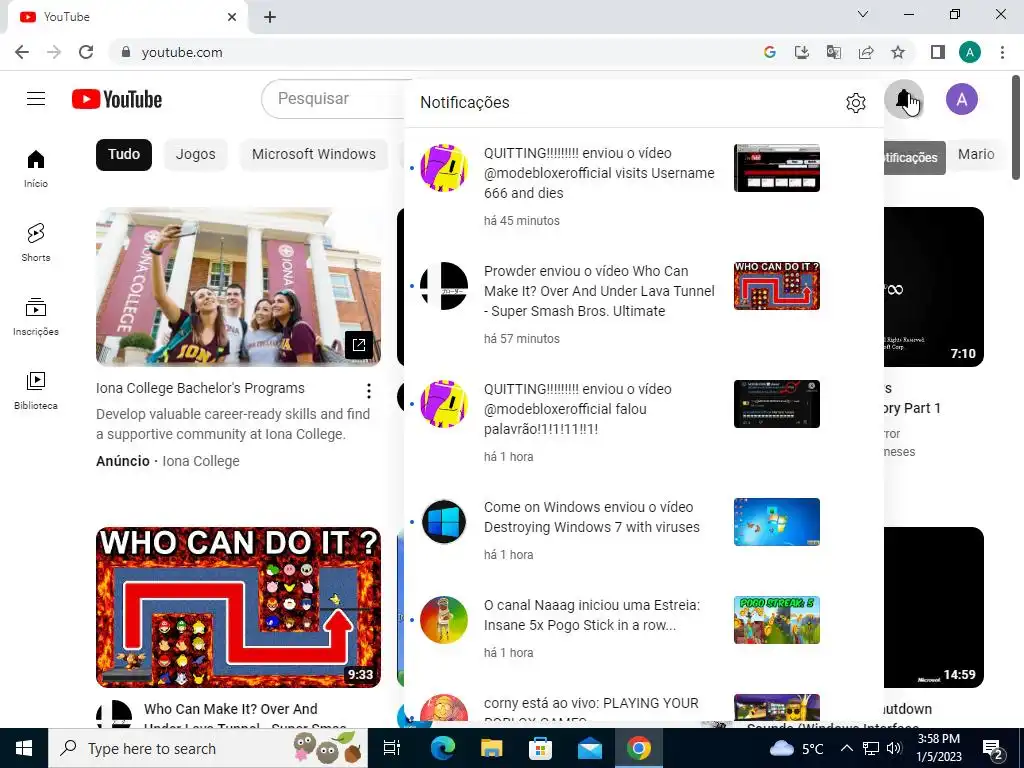Open Inscrições in the sidebar
The height and width of the screenshot is (768, 1024).
[x=36, y=316]
